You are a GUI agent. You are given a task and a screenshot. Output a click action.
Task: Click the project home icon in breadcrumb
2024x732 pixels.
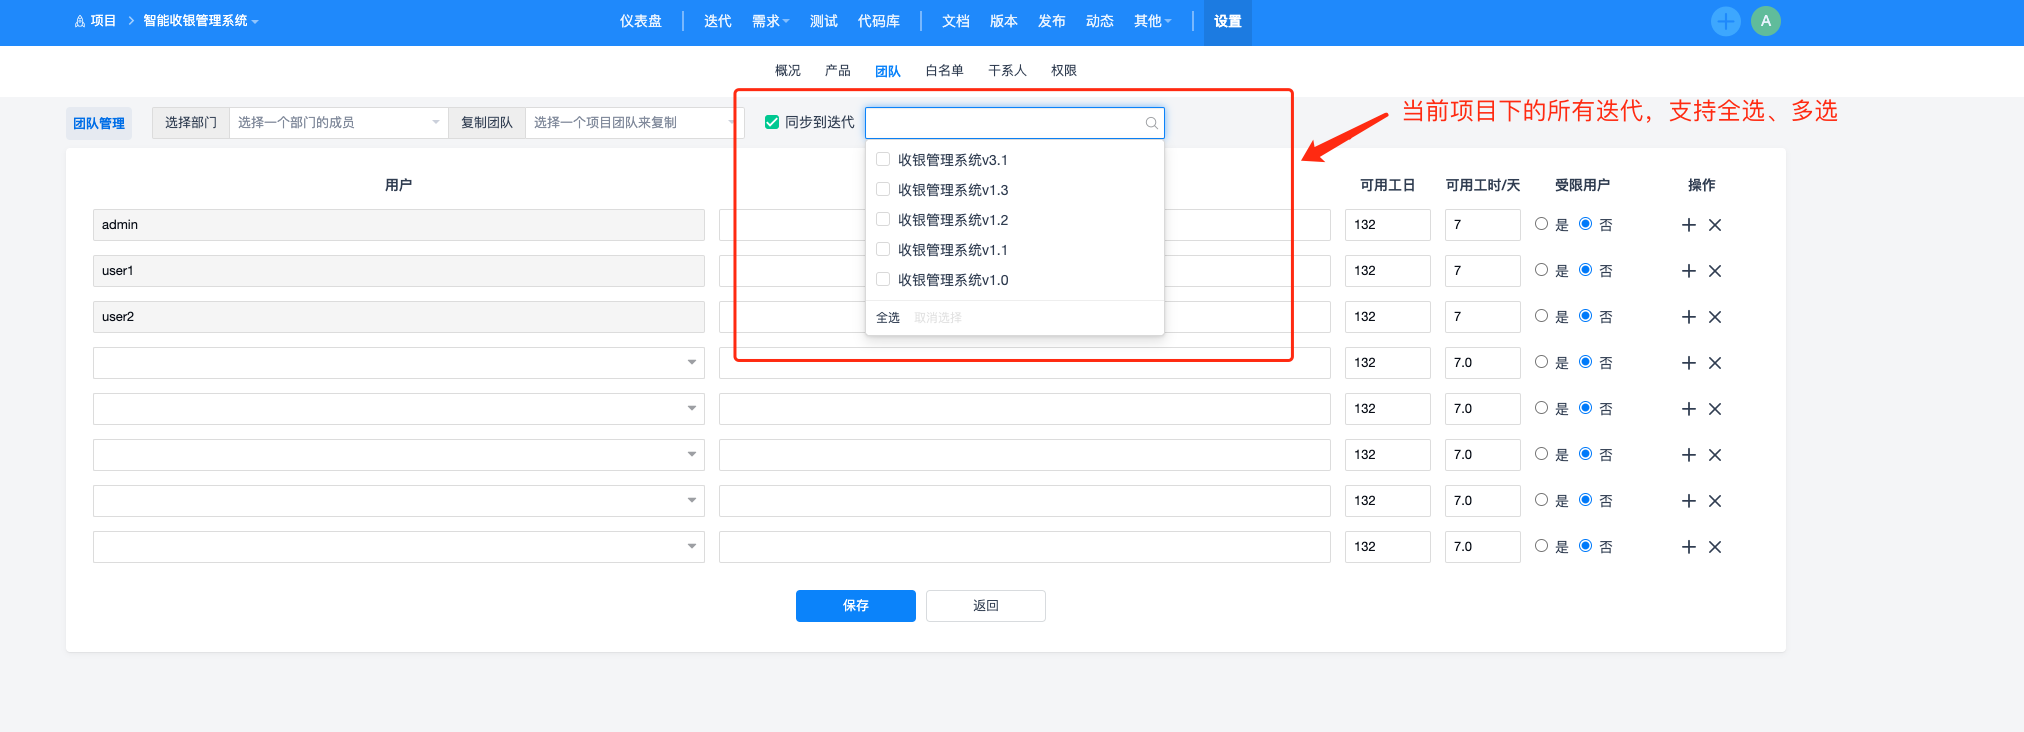tap(80, 21)
